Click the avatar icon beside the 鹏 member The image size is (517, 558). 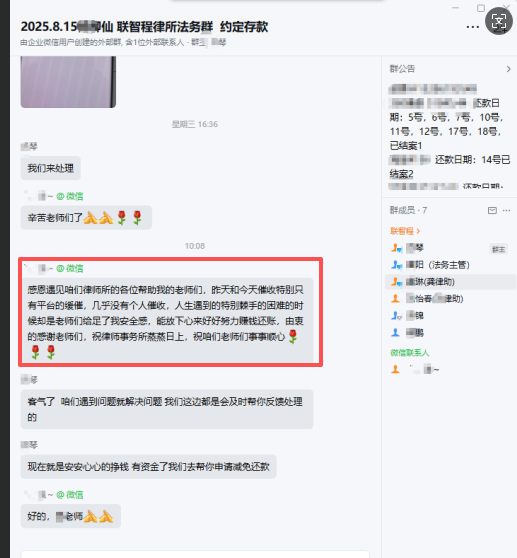(x=395, y=333)
